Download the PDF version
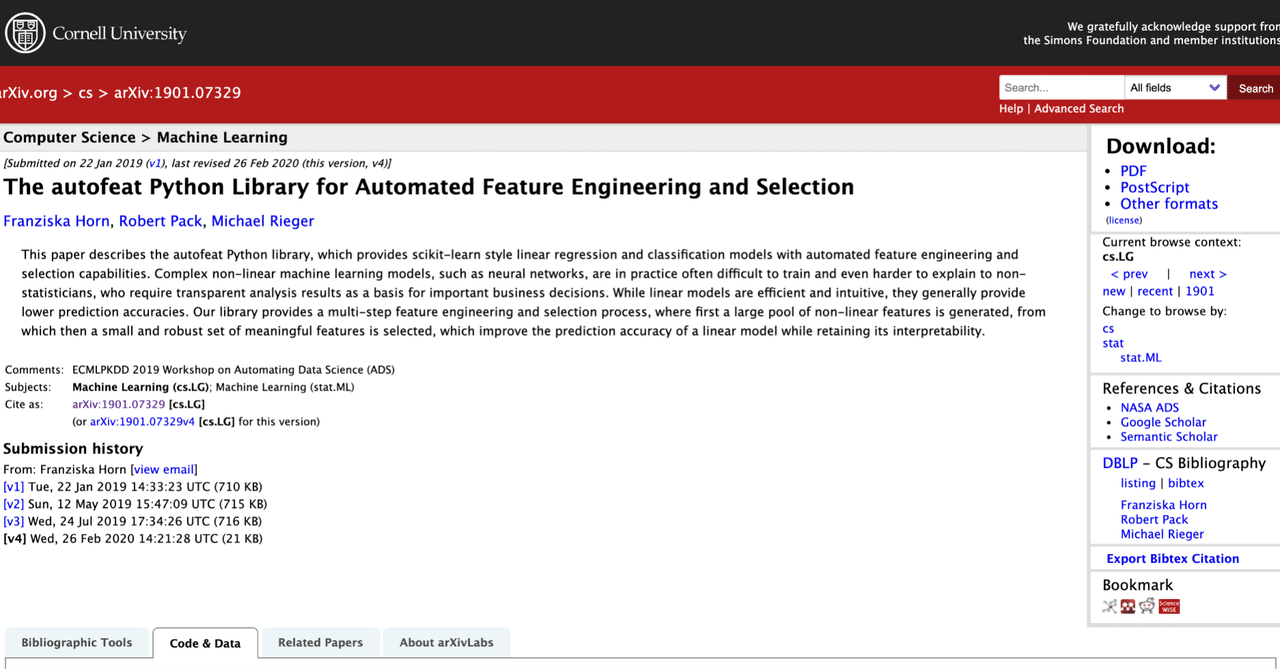Image resolution: width=1280 pixels, height=670 pixels. click(1133, 171)
